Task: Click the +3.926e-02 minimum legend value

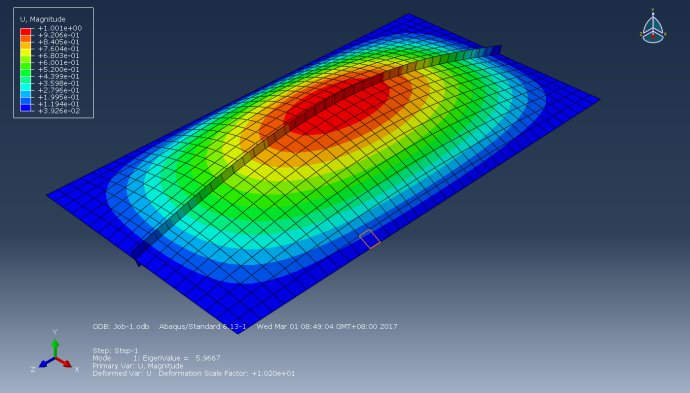Action: tap(59, 111)
